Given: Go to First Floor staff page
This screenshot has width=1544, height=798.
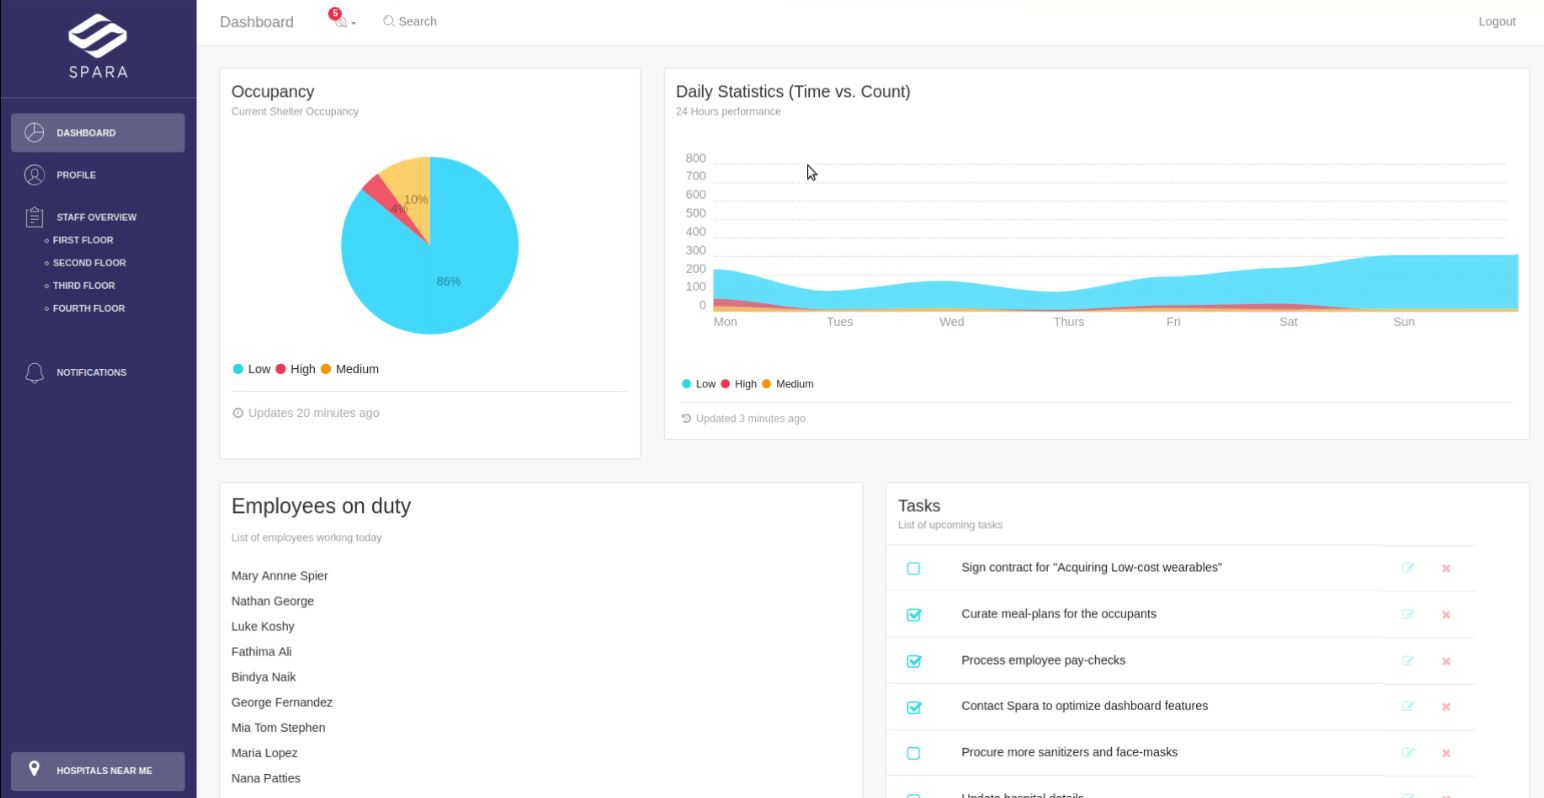Looking at the screenshot, I should point(82,240).
